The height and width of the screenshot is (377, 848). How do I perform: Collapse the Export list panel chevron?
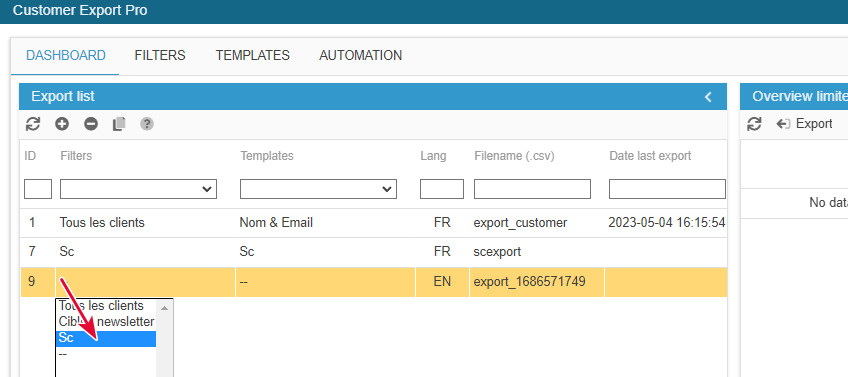pos(708,97)
